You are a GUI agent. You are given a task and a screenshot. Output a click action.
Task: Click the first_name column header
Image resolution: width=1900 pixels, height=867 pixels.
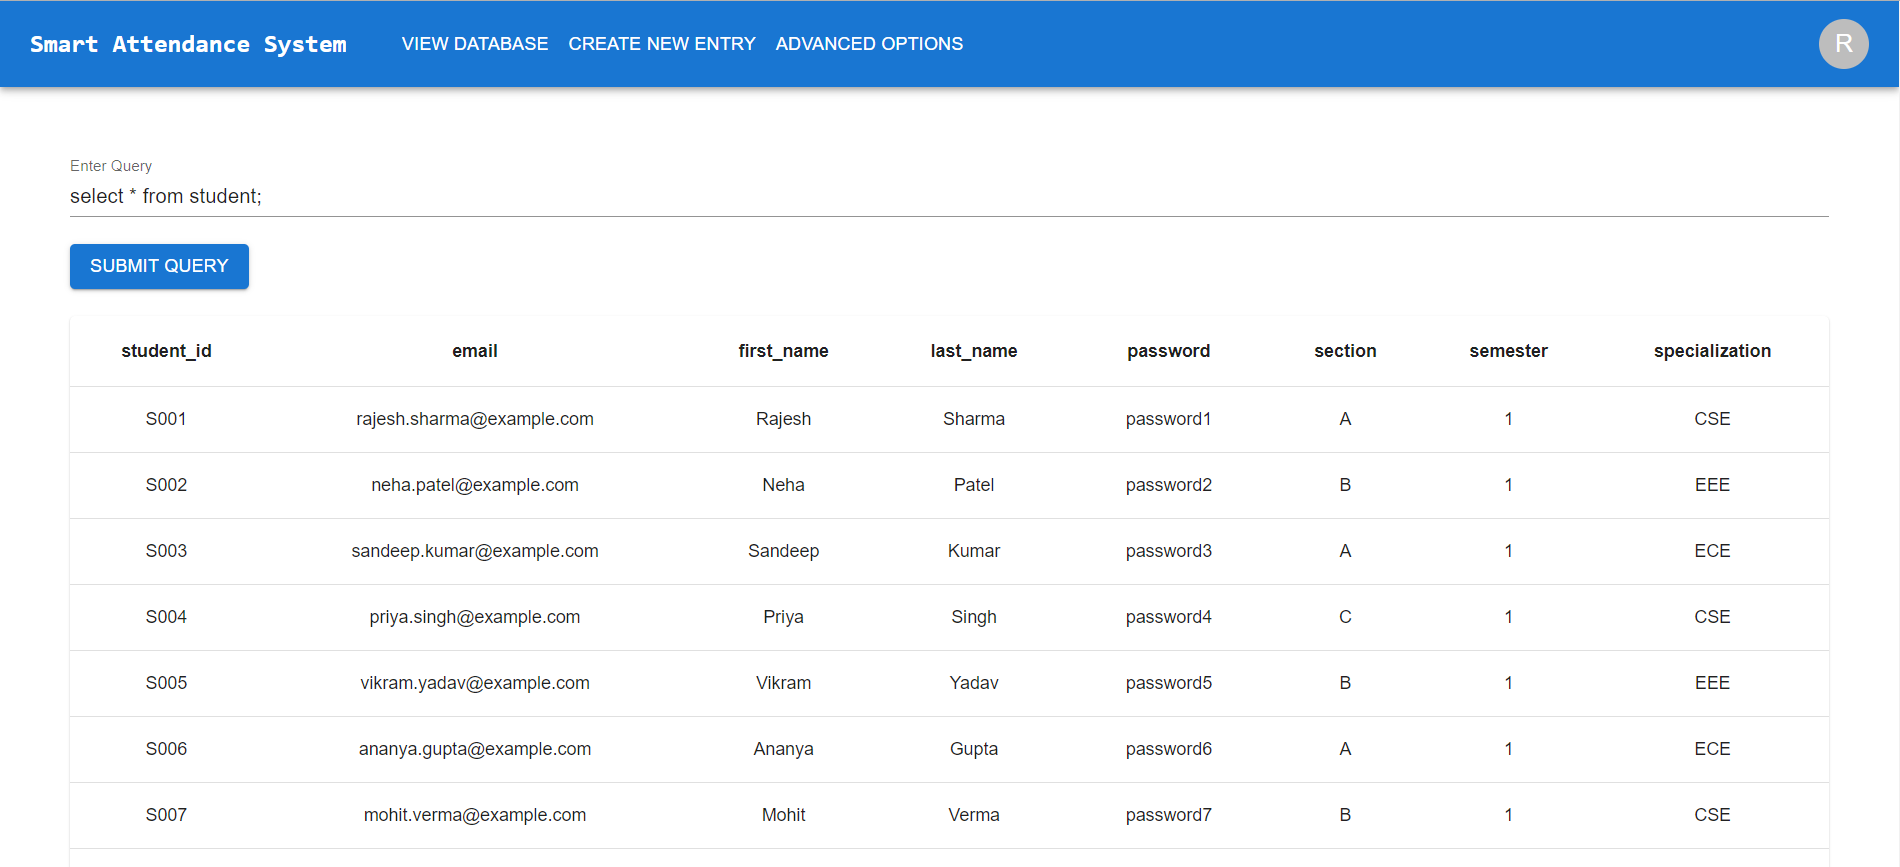pos(783,351)
